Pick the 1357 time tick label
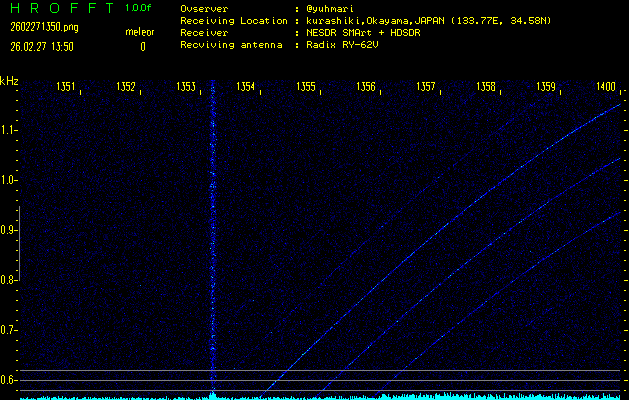Screen dimensions: 629x400 coord(426,88)
